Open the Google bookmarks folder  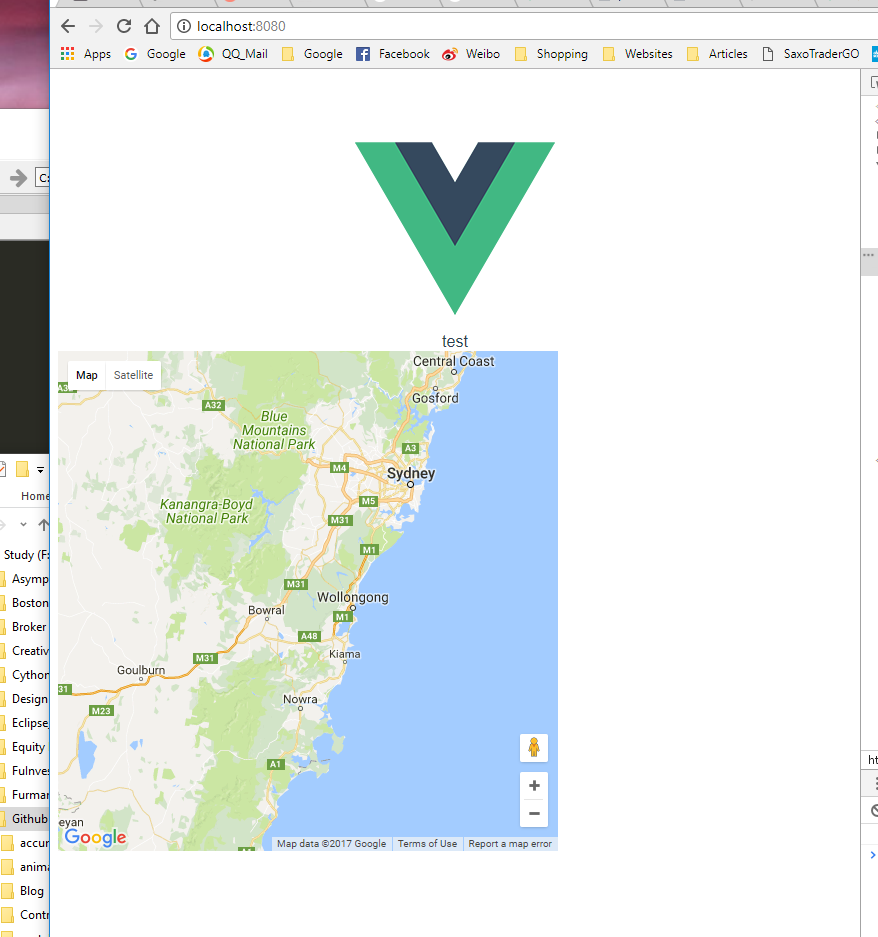[x=312, y=54]
